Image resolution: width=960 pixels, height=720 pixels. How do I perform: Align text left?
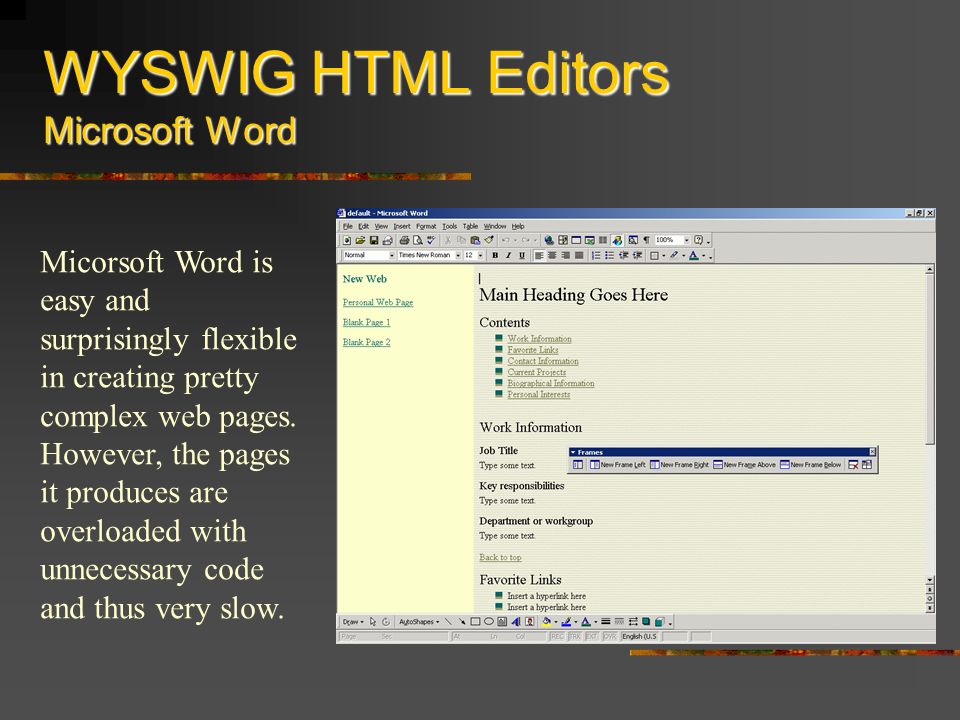click(539, 256)
